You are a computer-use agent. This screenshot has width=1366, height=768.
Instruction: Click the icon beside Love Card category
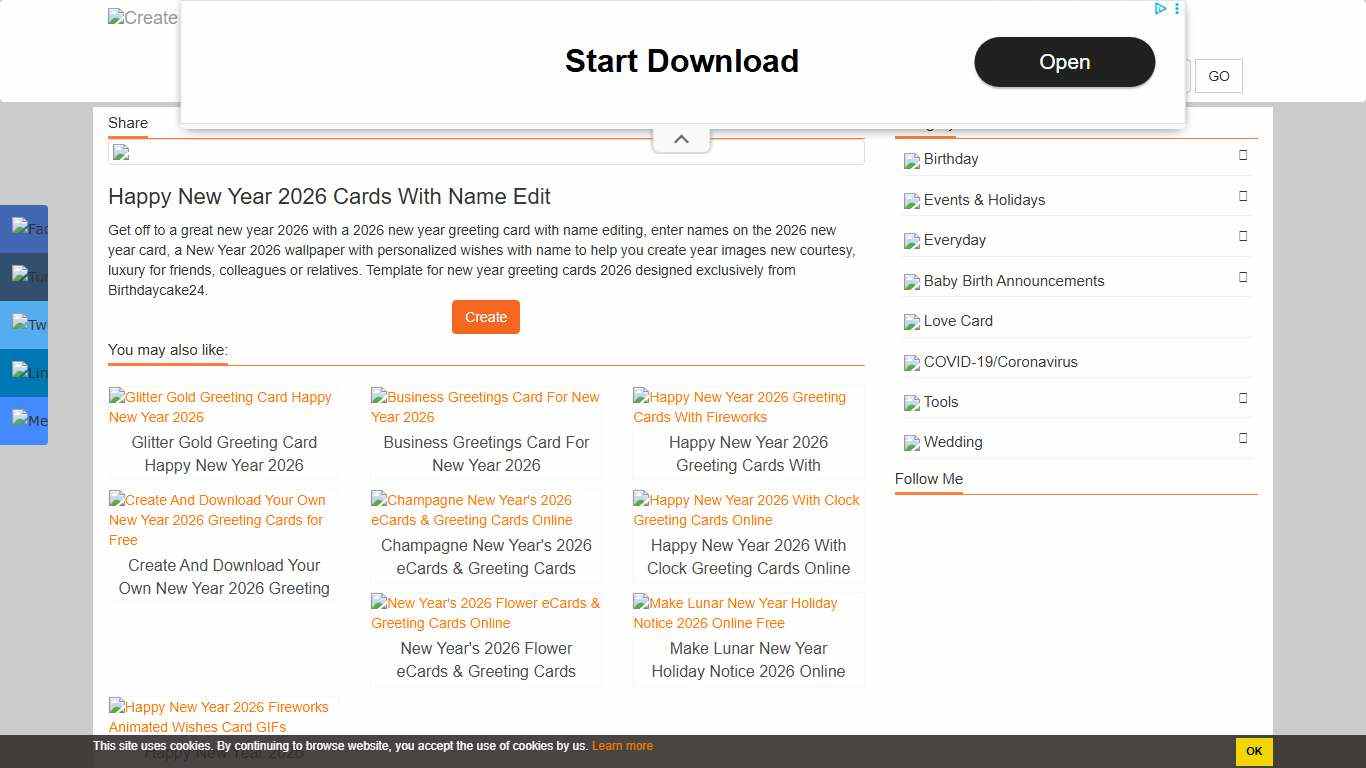pyautogui.click(x=911, y=322)
